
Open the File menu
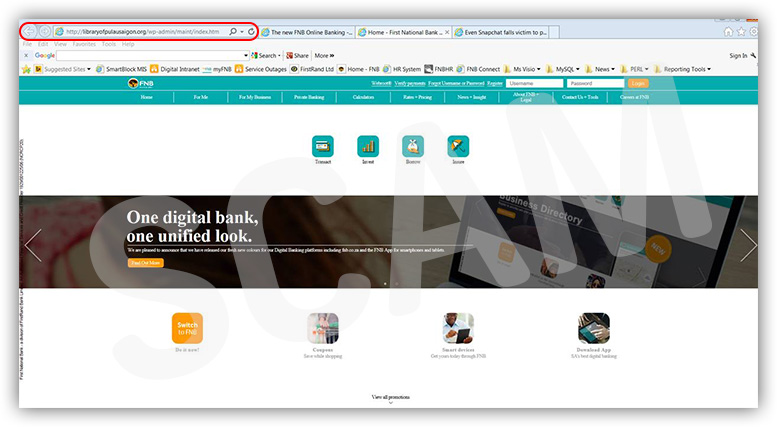[27, 44]
